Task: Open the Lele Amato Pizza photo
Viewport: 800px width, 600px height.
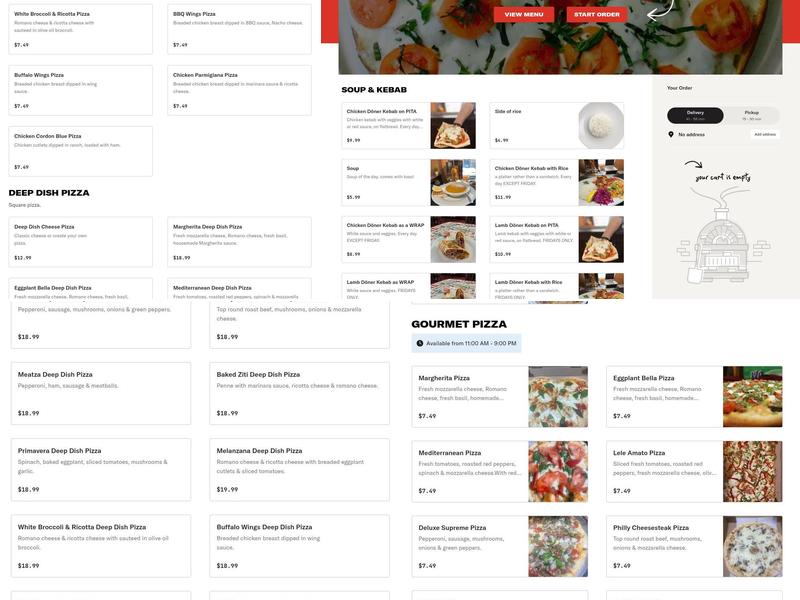Action: click(753, 471)
